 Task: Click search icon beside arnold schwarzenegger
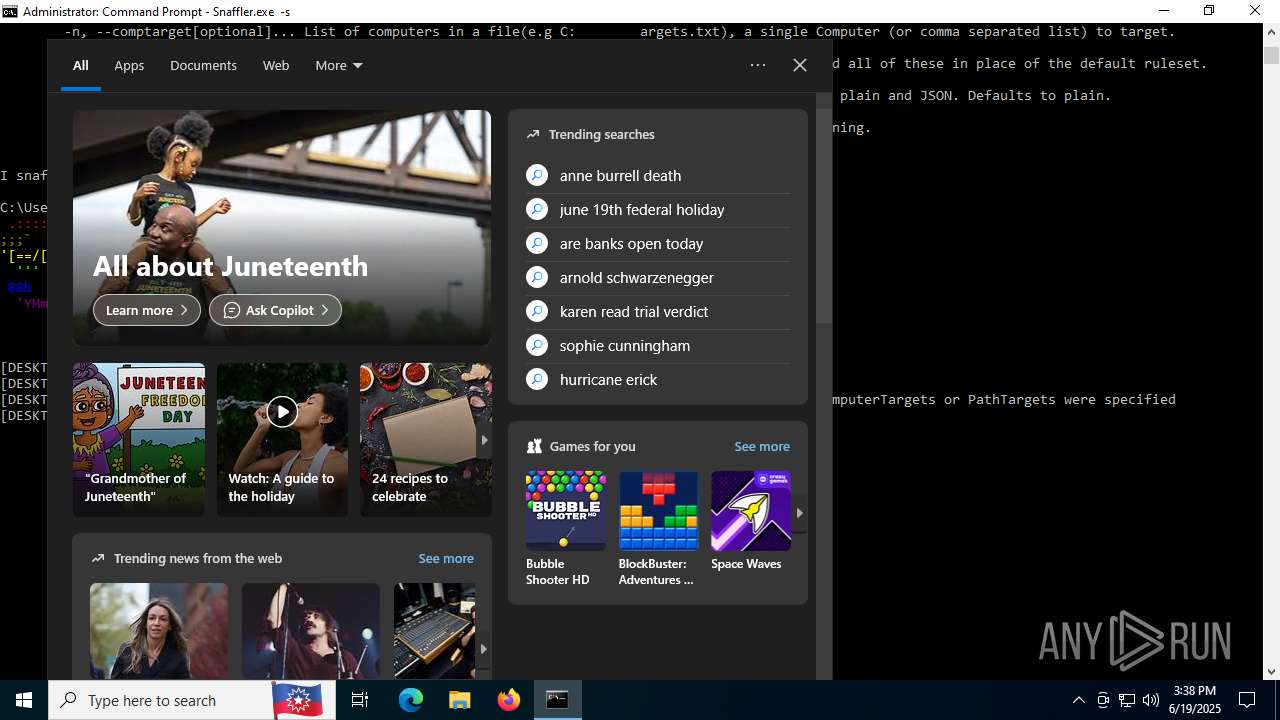[x=537, y=277]
